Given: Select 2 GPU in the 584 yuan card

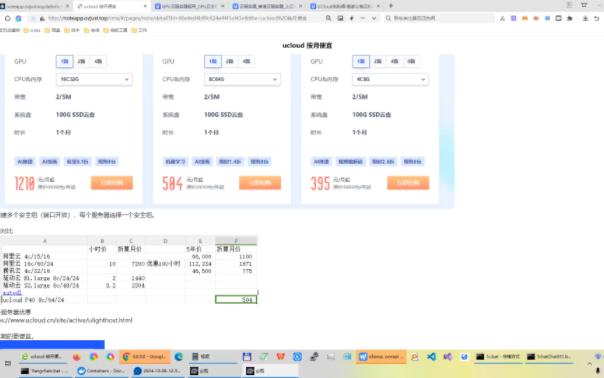Looking at the screenshot, I should pyautogui.click(x=230, y=61).
